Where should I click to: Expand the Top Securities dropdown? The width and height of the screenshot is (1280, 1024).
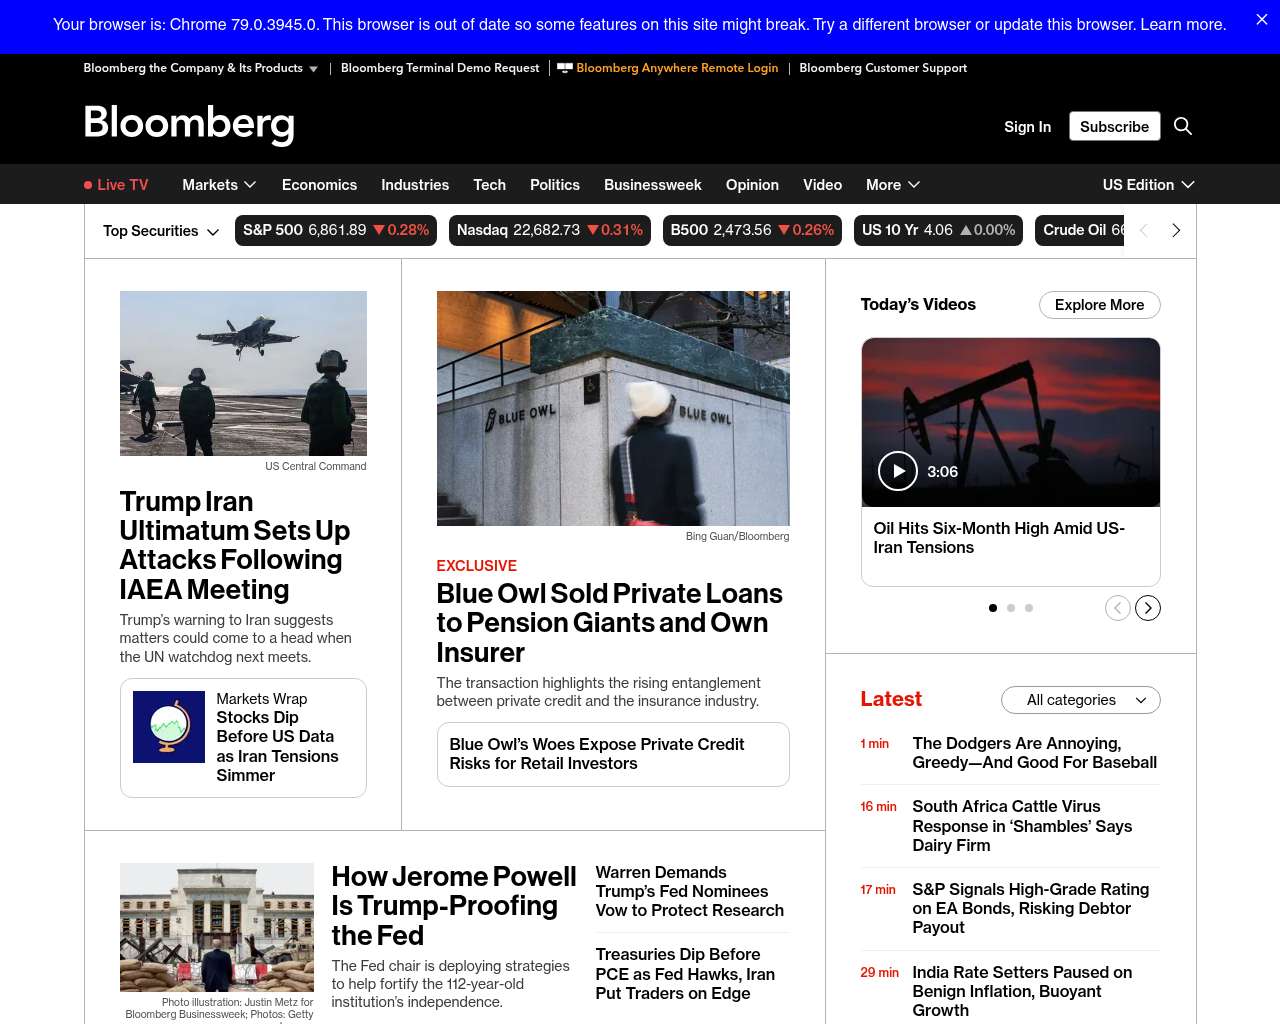click(161, 231)
